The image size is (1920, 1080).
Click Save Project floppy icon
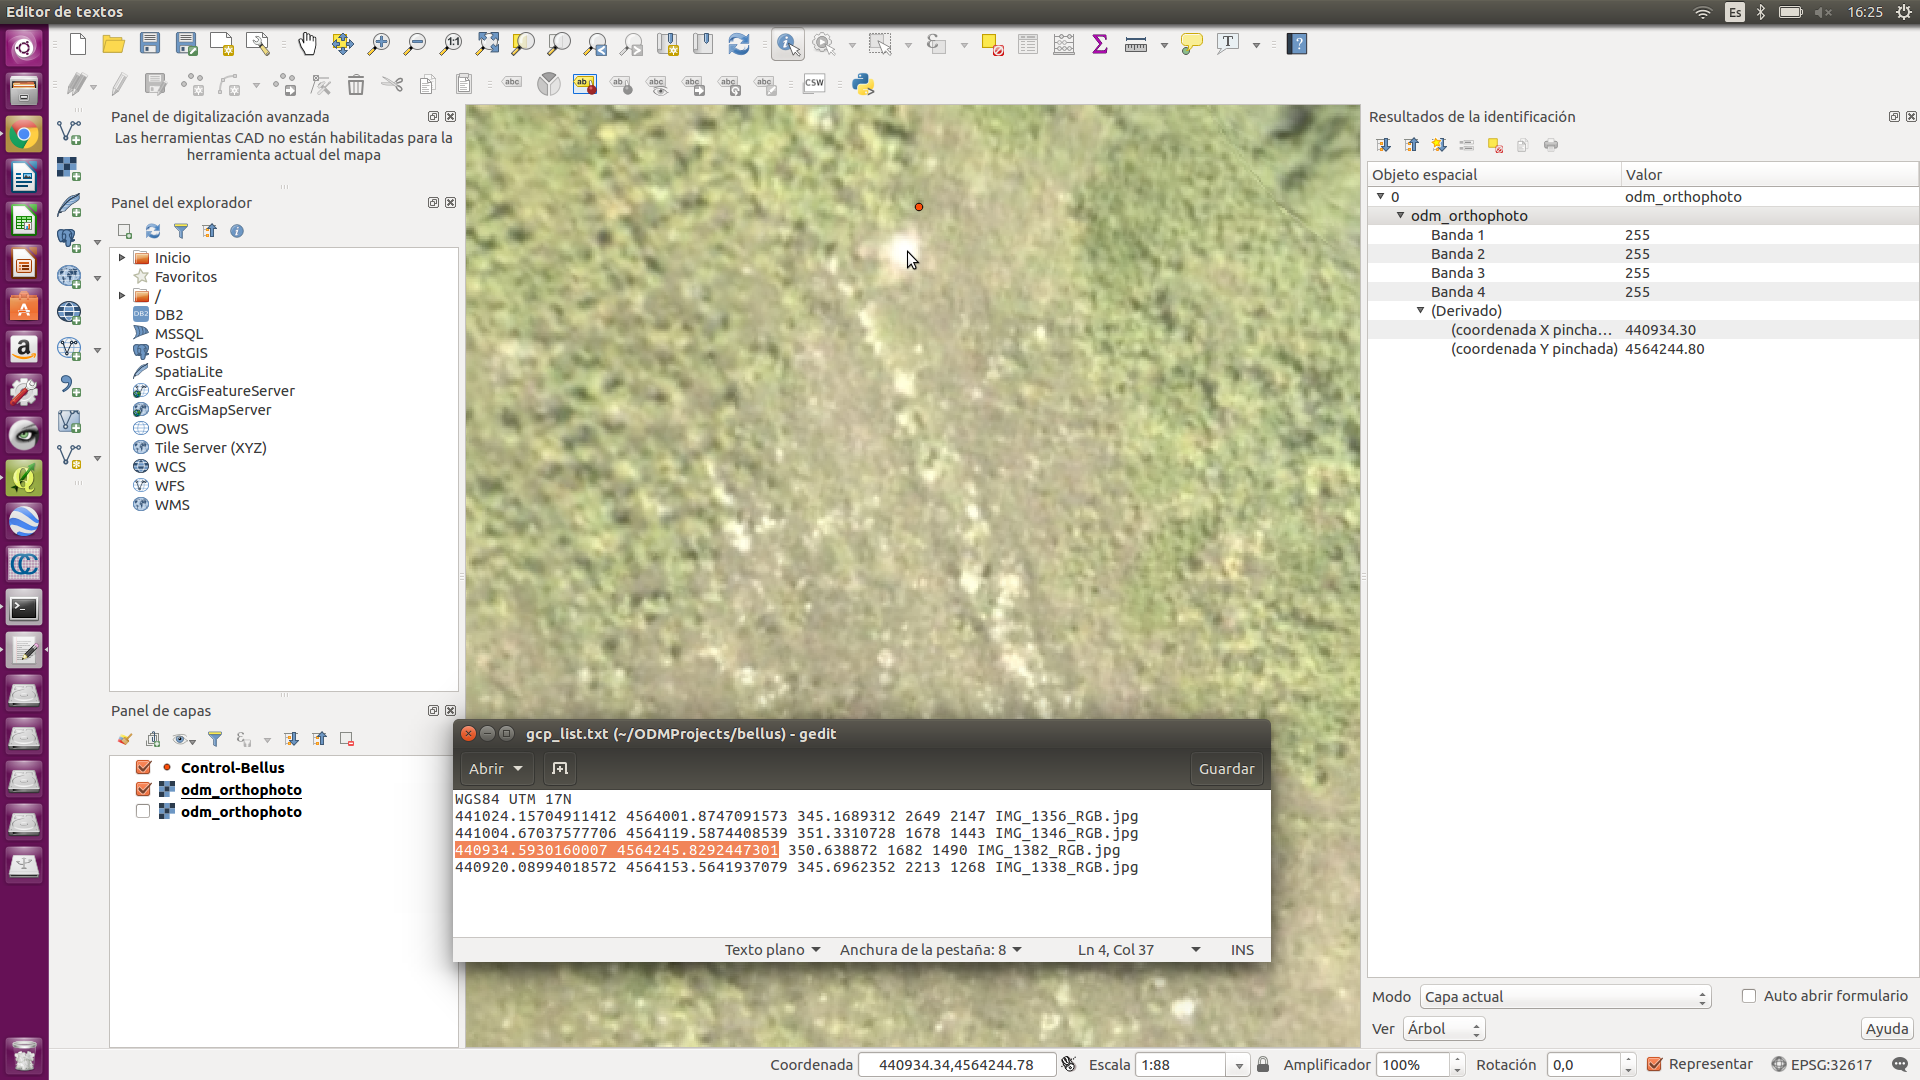(x=150, y=44)
